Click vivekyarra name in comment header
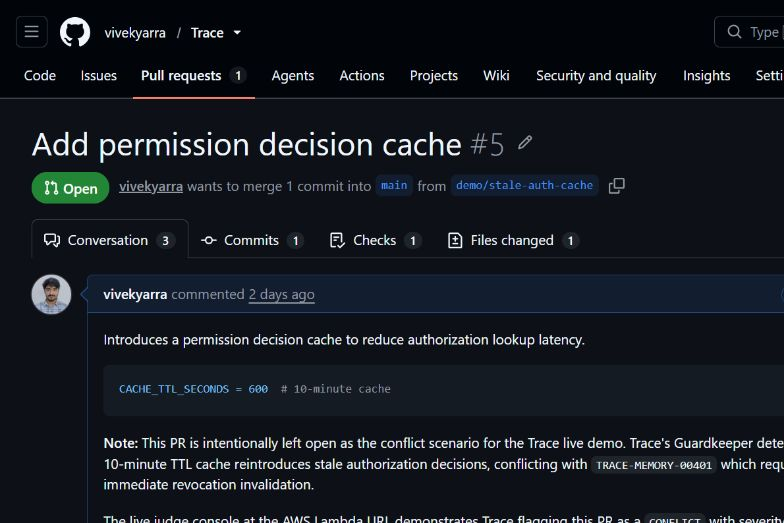This screenshot has height=523, width=784. 135,294
